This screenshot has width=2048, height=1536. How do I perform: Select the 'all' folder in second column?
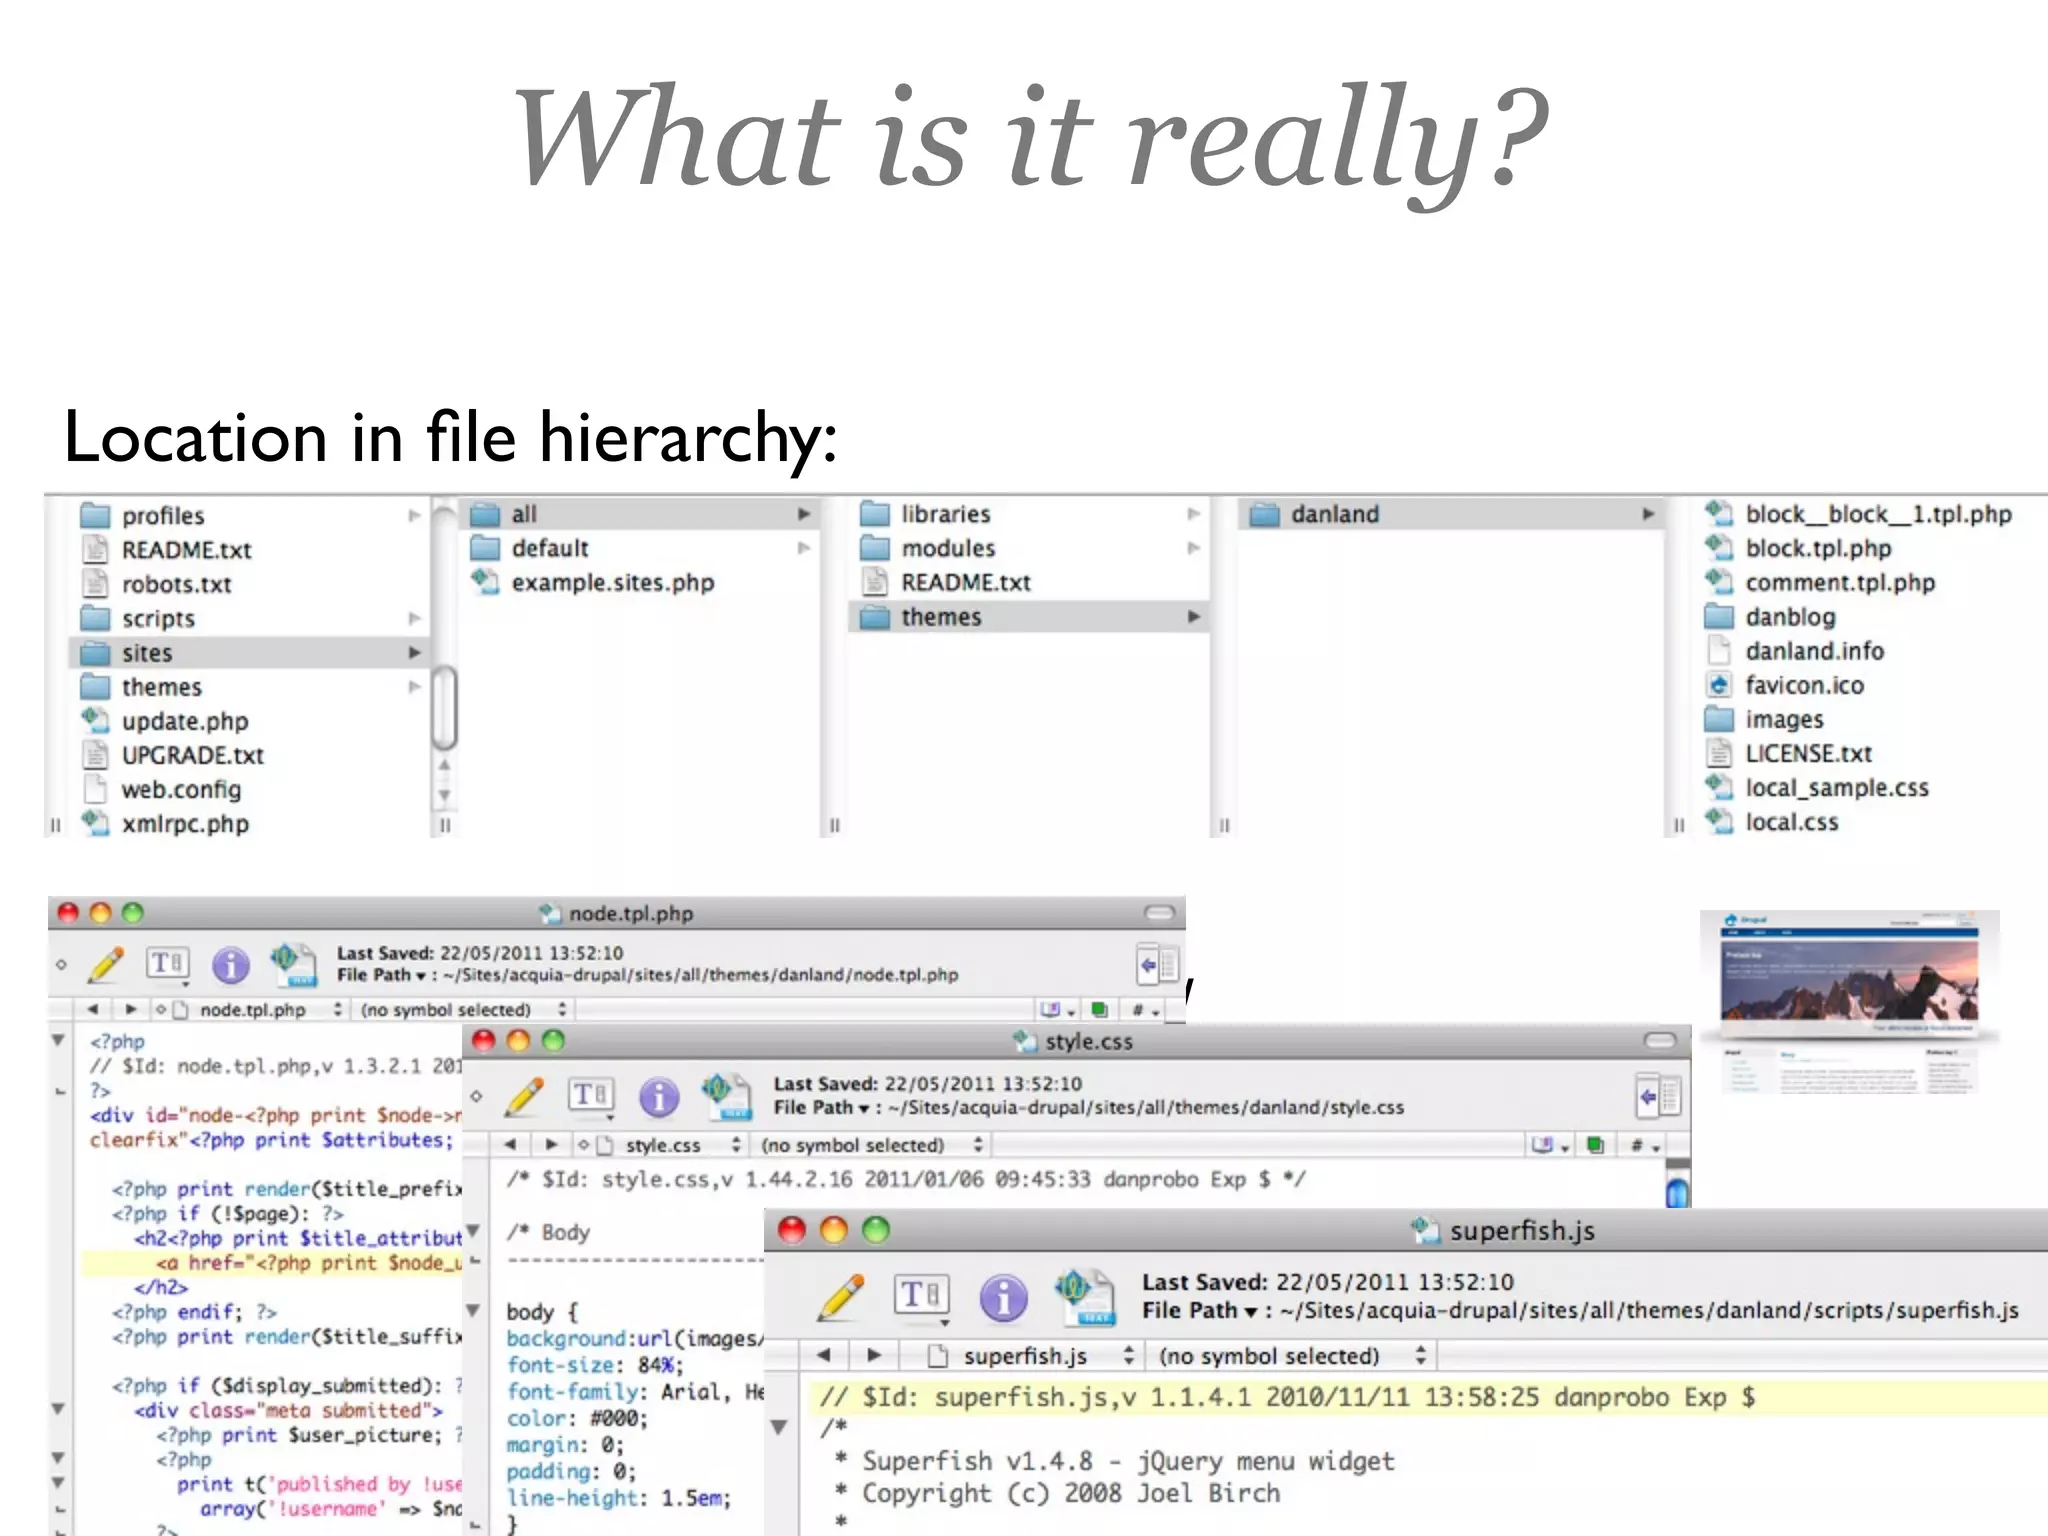tap(639, 514)
